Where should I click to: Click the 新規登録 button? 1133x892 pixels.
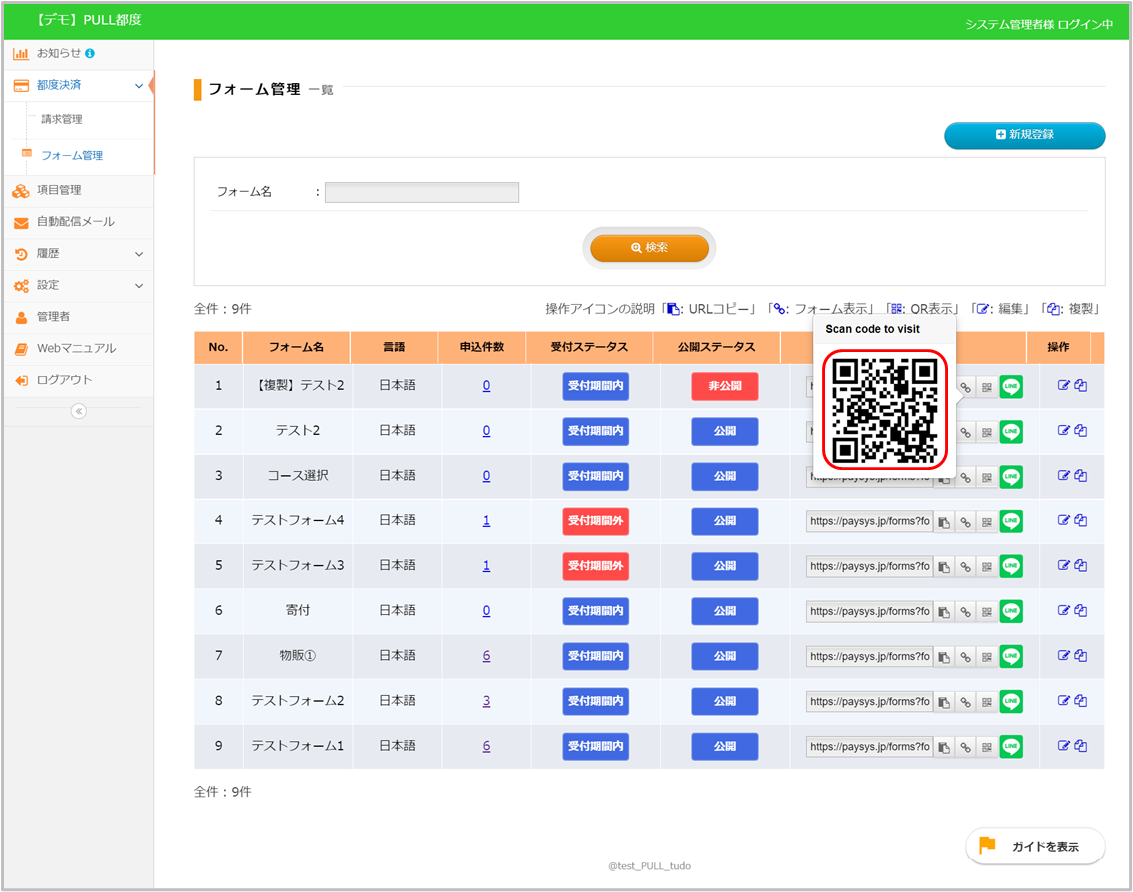1024,135
